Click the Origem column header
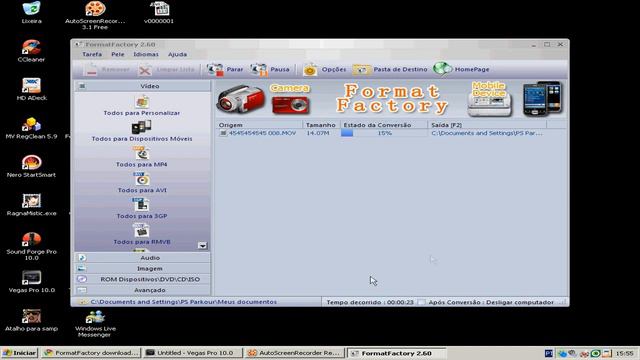Image resolution: width=640 pixels, height=360 pixels. [x=259, y=125]
